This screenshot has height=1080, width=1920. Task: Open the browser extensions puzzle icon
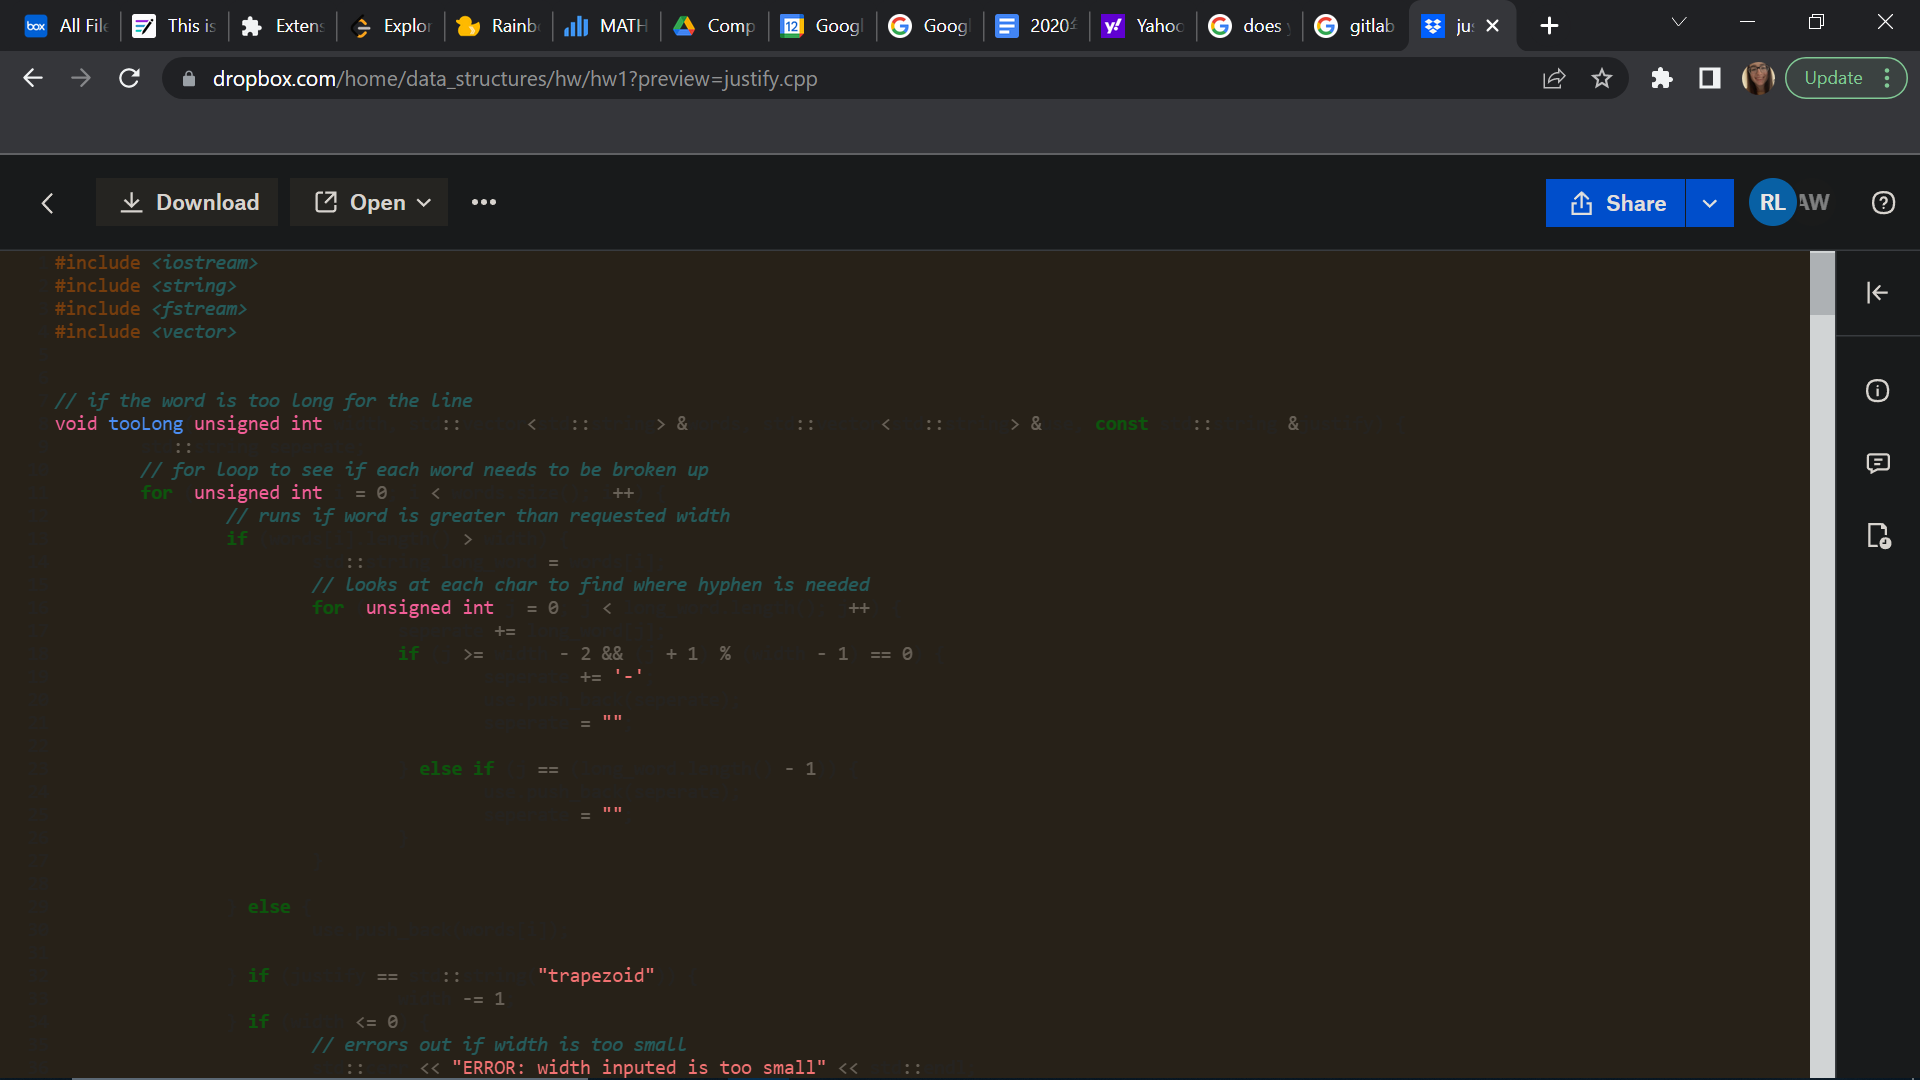(1662, 78)
